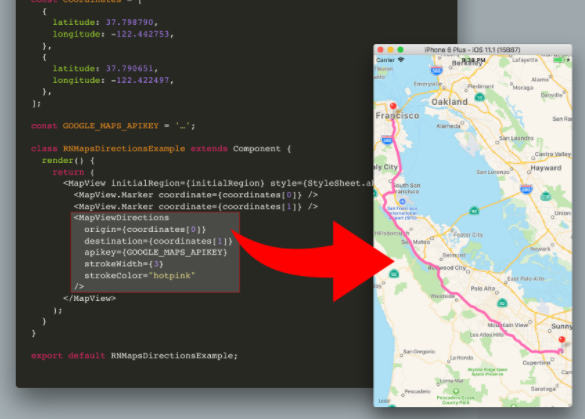Tap the red pin at San Francisco
585x419 pixels.
(x=393, y=106)
